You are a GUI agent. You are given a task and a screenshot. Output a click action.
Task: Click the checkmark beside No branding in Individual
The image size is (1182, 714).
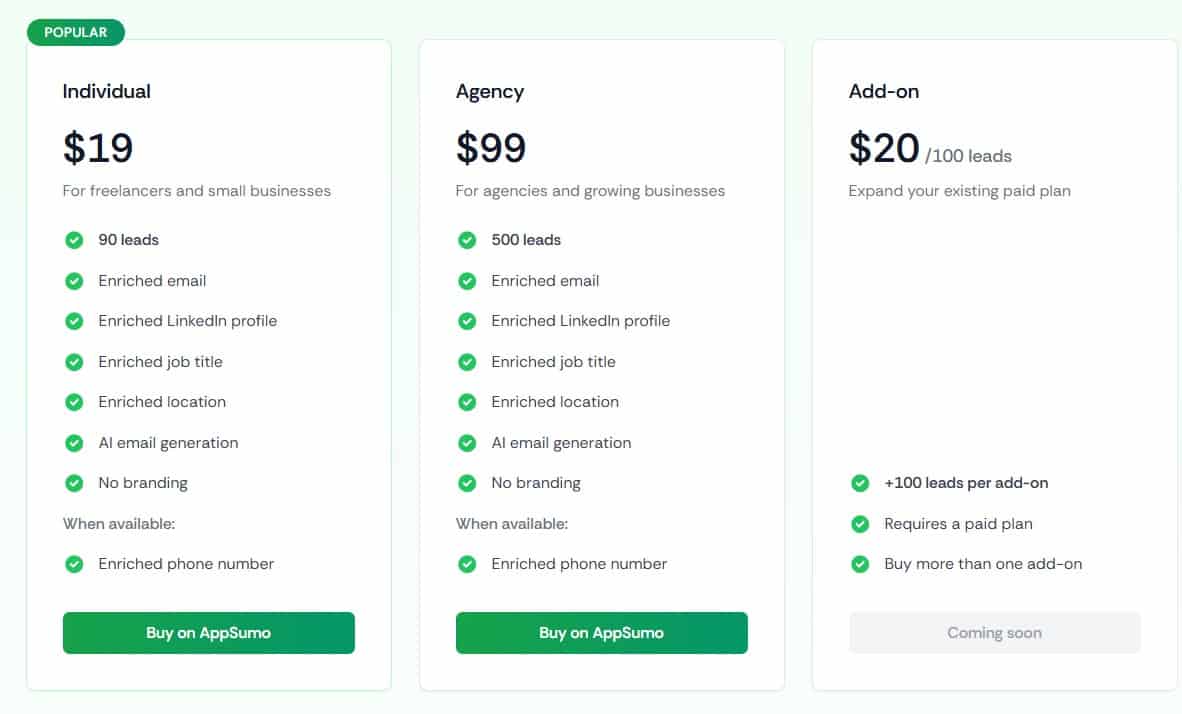click(74, 483)
